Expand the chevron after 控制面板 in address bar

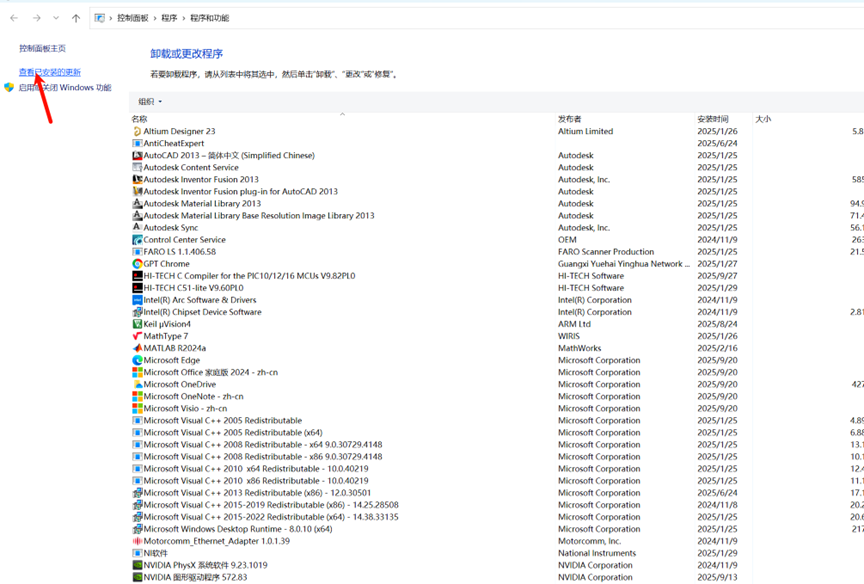155,18
